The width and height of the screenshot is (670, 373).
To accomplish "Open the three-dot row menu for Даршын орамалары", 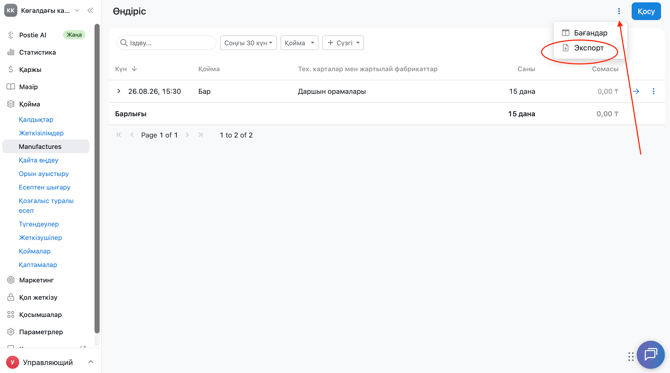I will point(653,91).
